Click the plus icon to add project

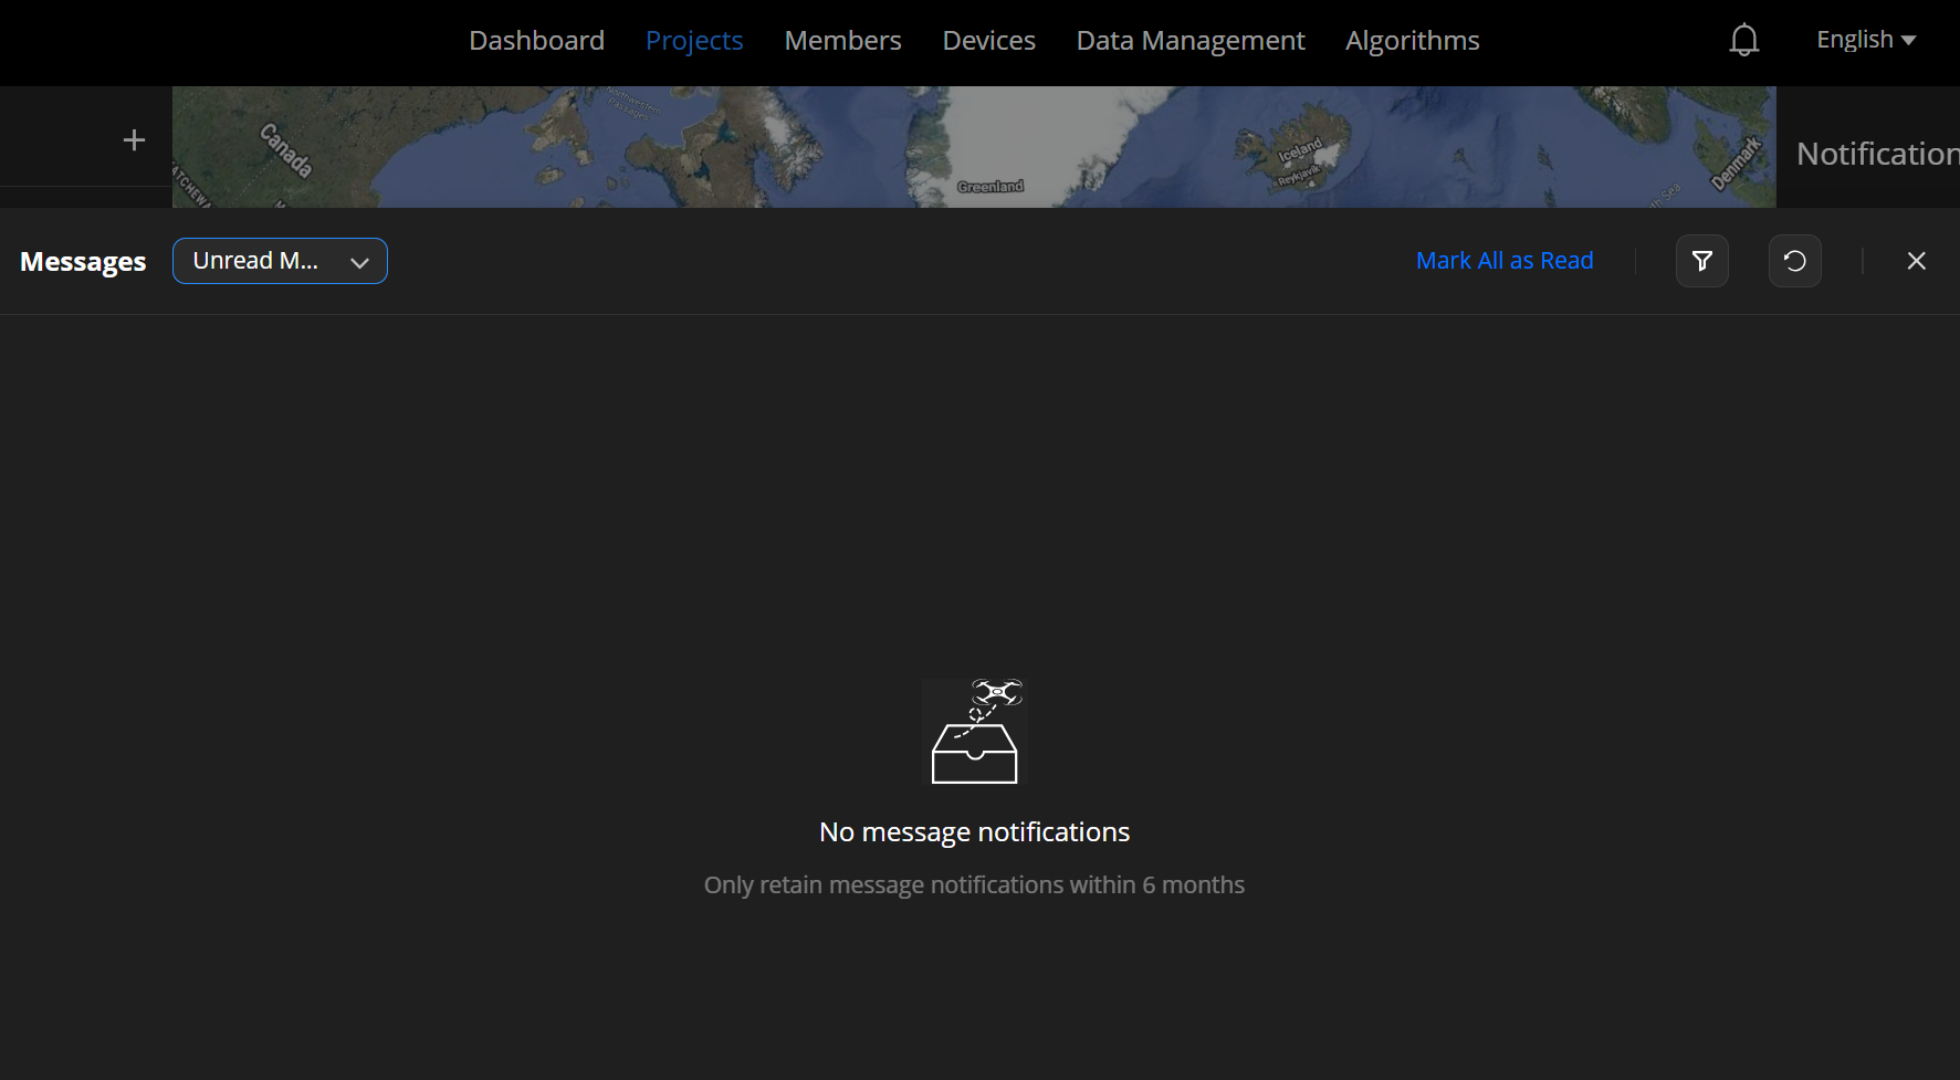[134, 140]
